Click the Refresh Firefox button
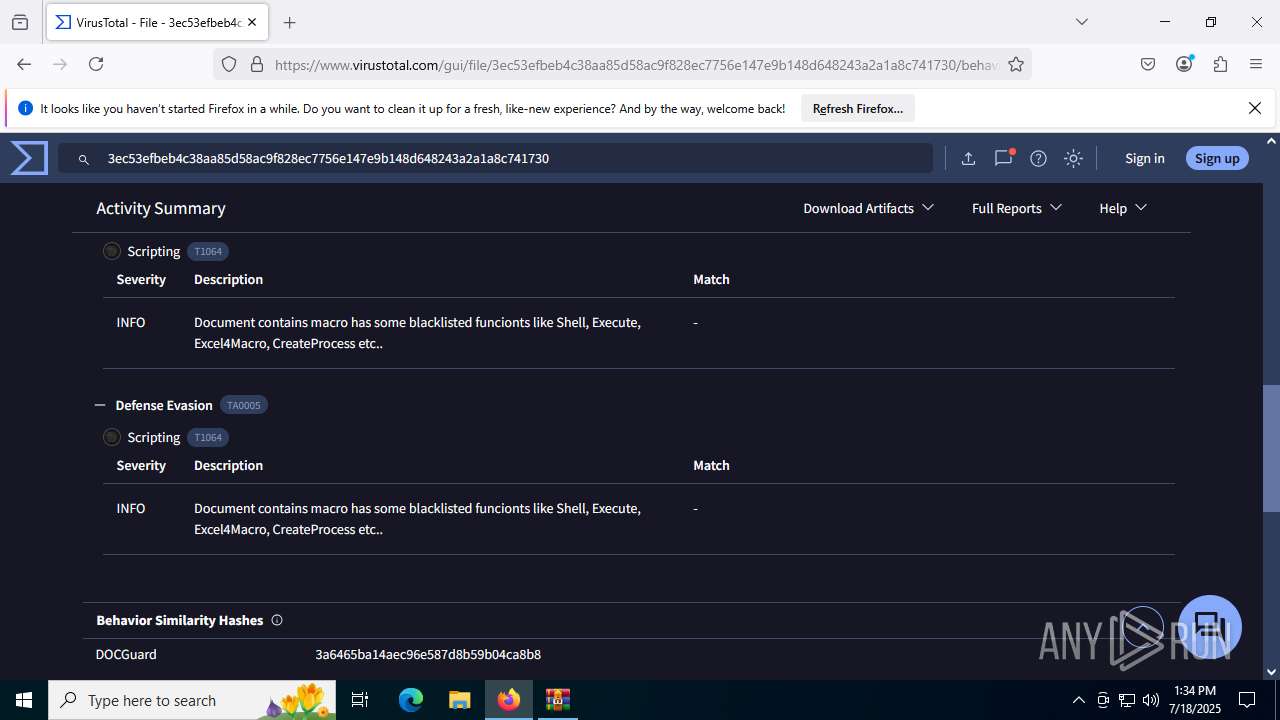 [858, 108]
